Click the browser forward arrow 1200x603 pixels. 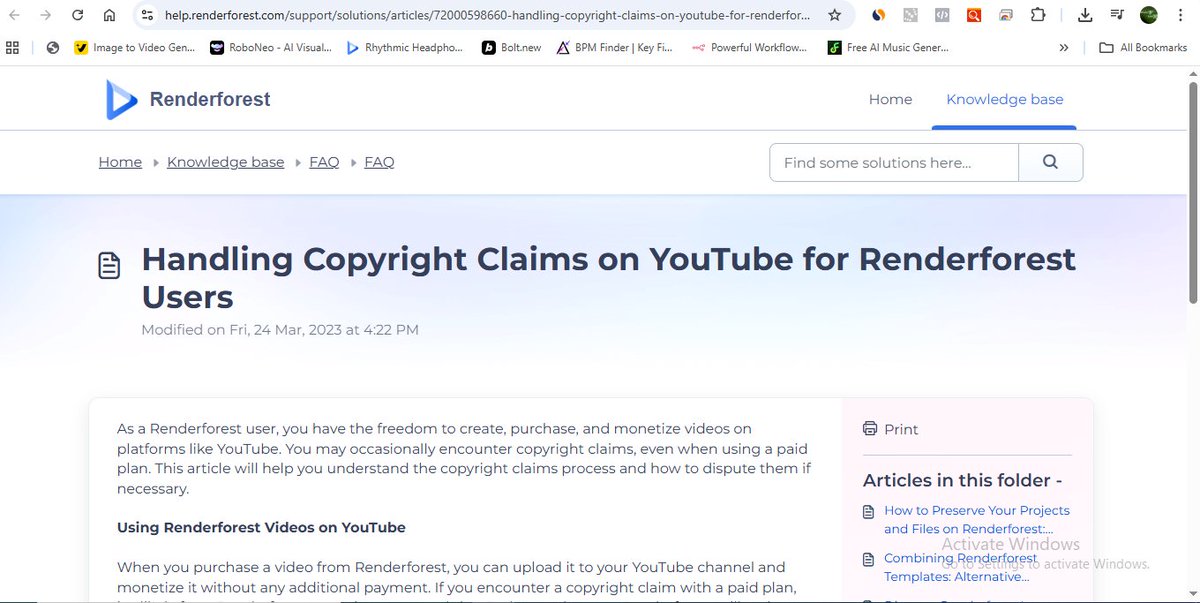(47, 15)
